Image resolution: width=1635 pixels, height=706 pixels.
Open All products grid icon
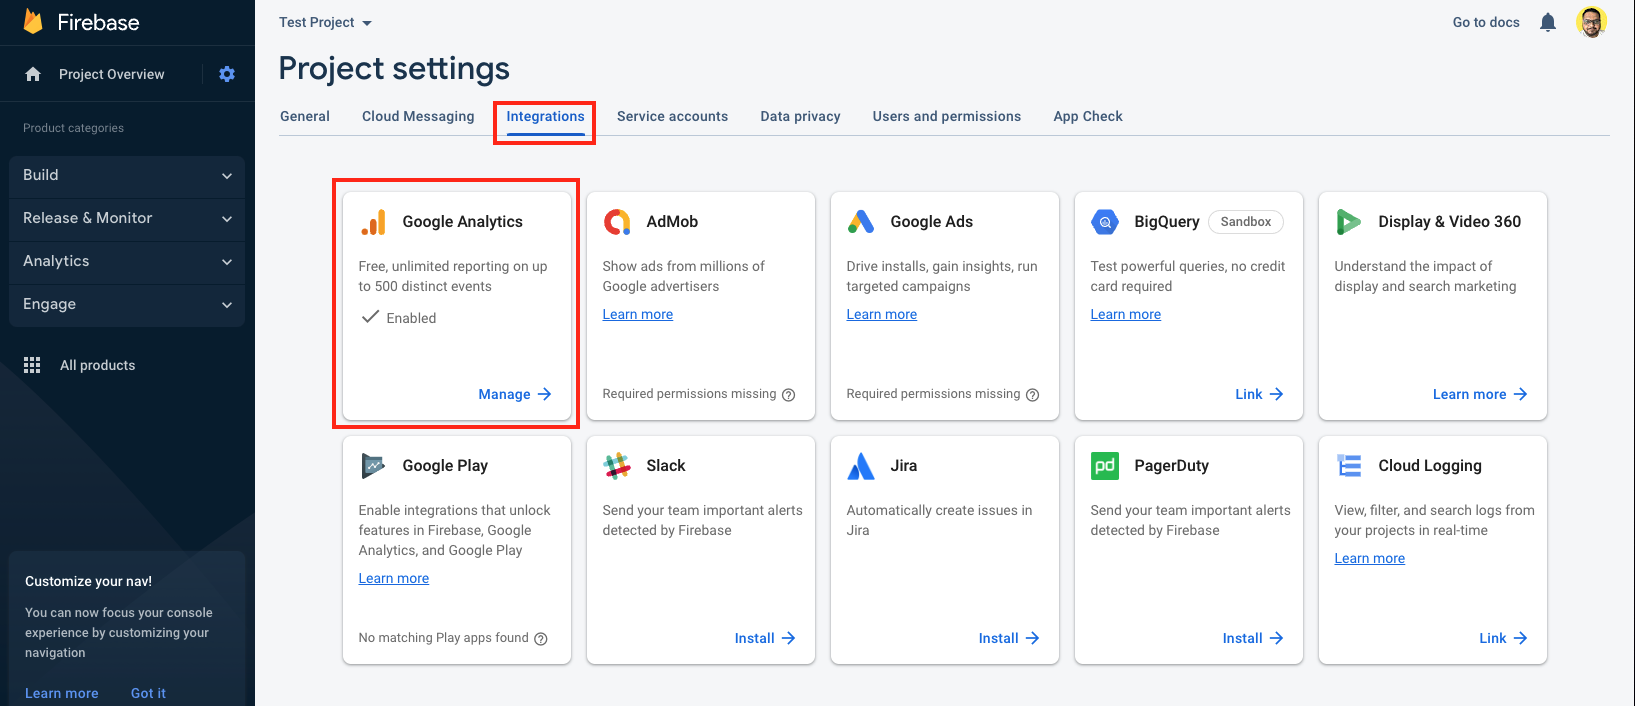tap(32, 365)
